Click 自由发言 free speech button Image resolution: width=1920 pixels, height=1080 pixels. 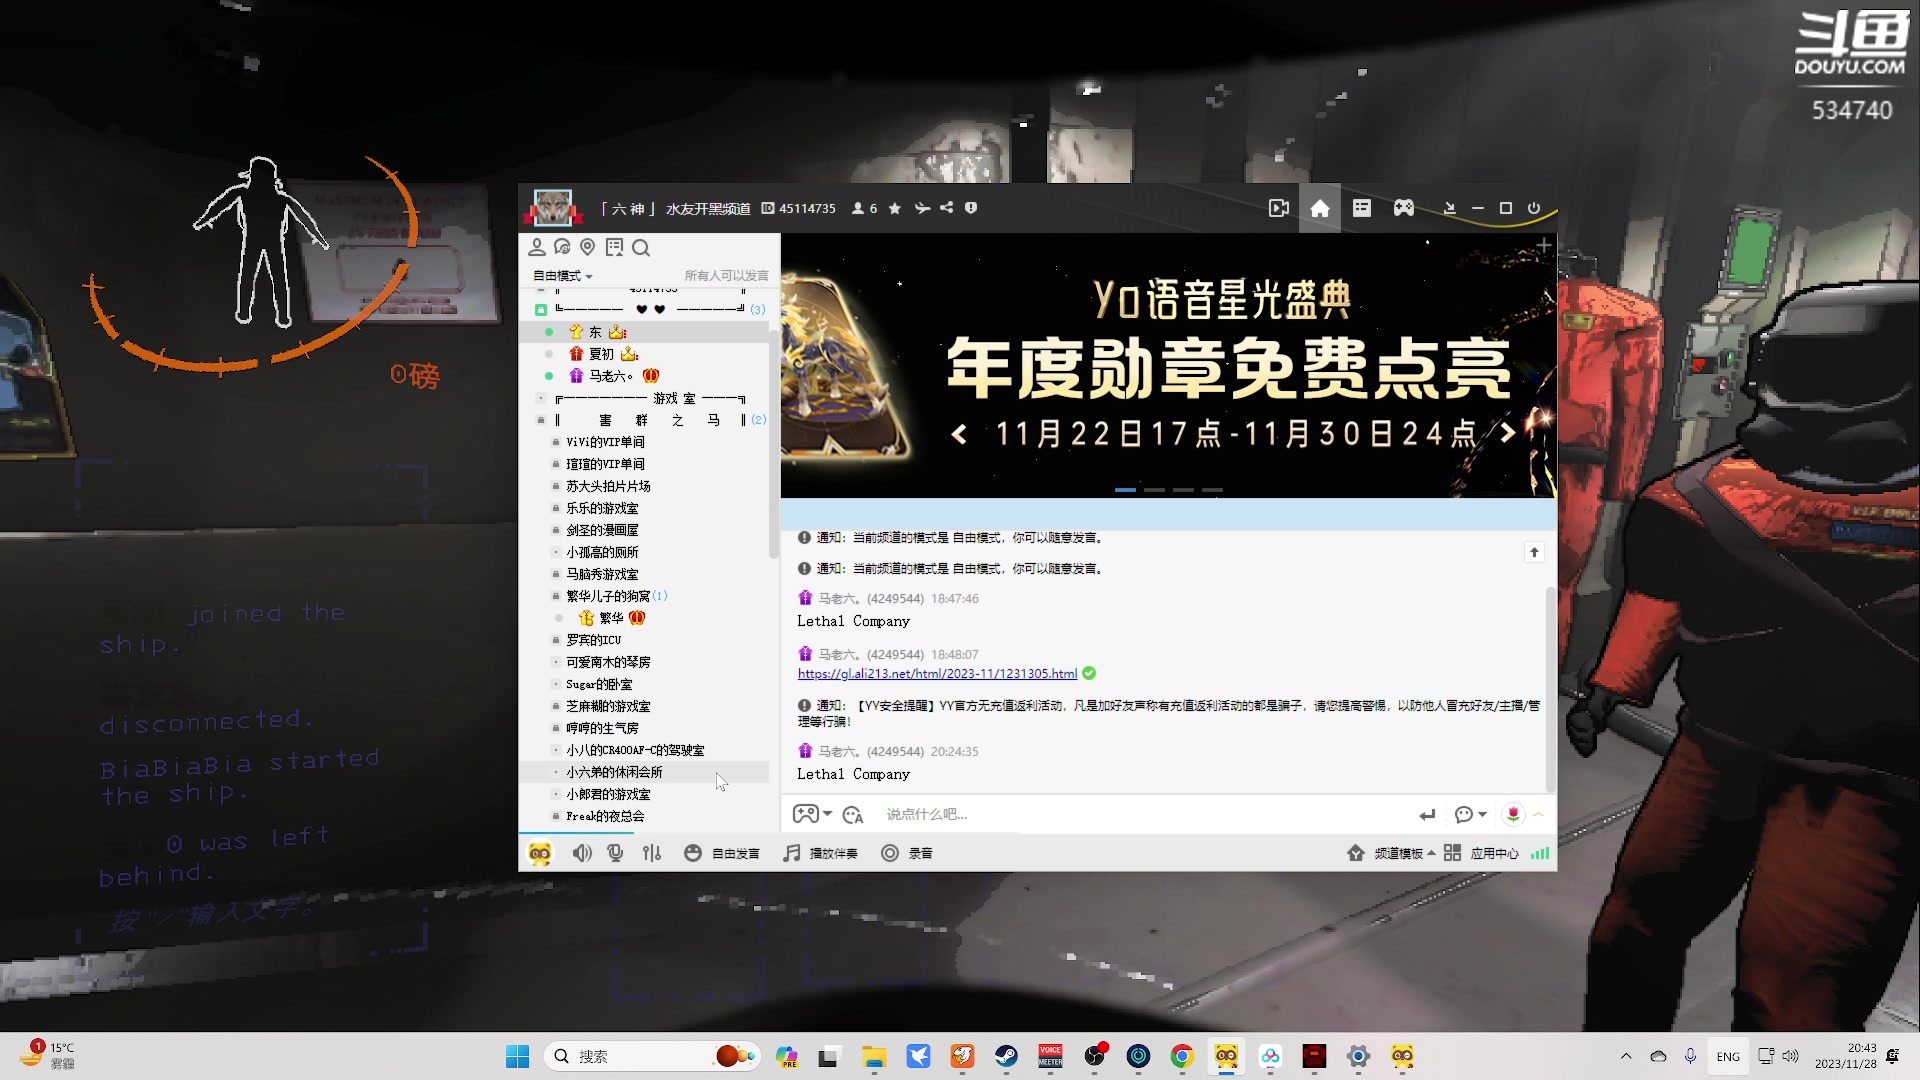[x=721, y=853]
